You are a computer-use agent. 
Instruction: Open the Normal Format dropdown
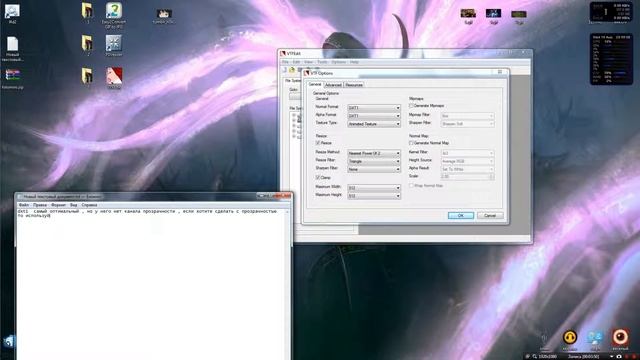374,108
